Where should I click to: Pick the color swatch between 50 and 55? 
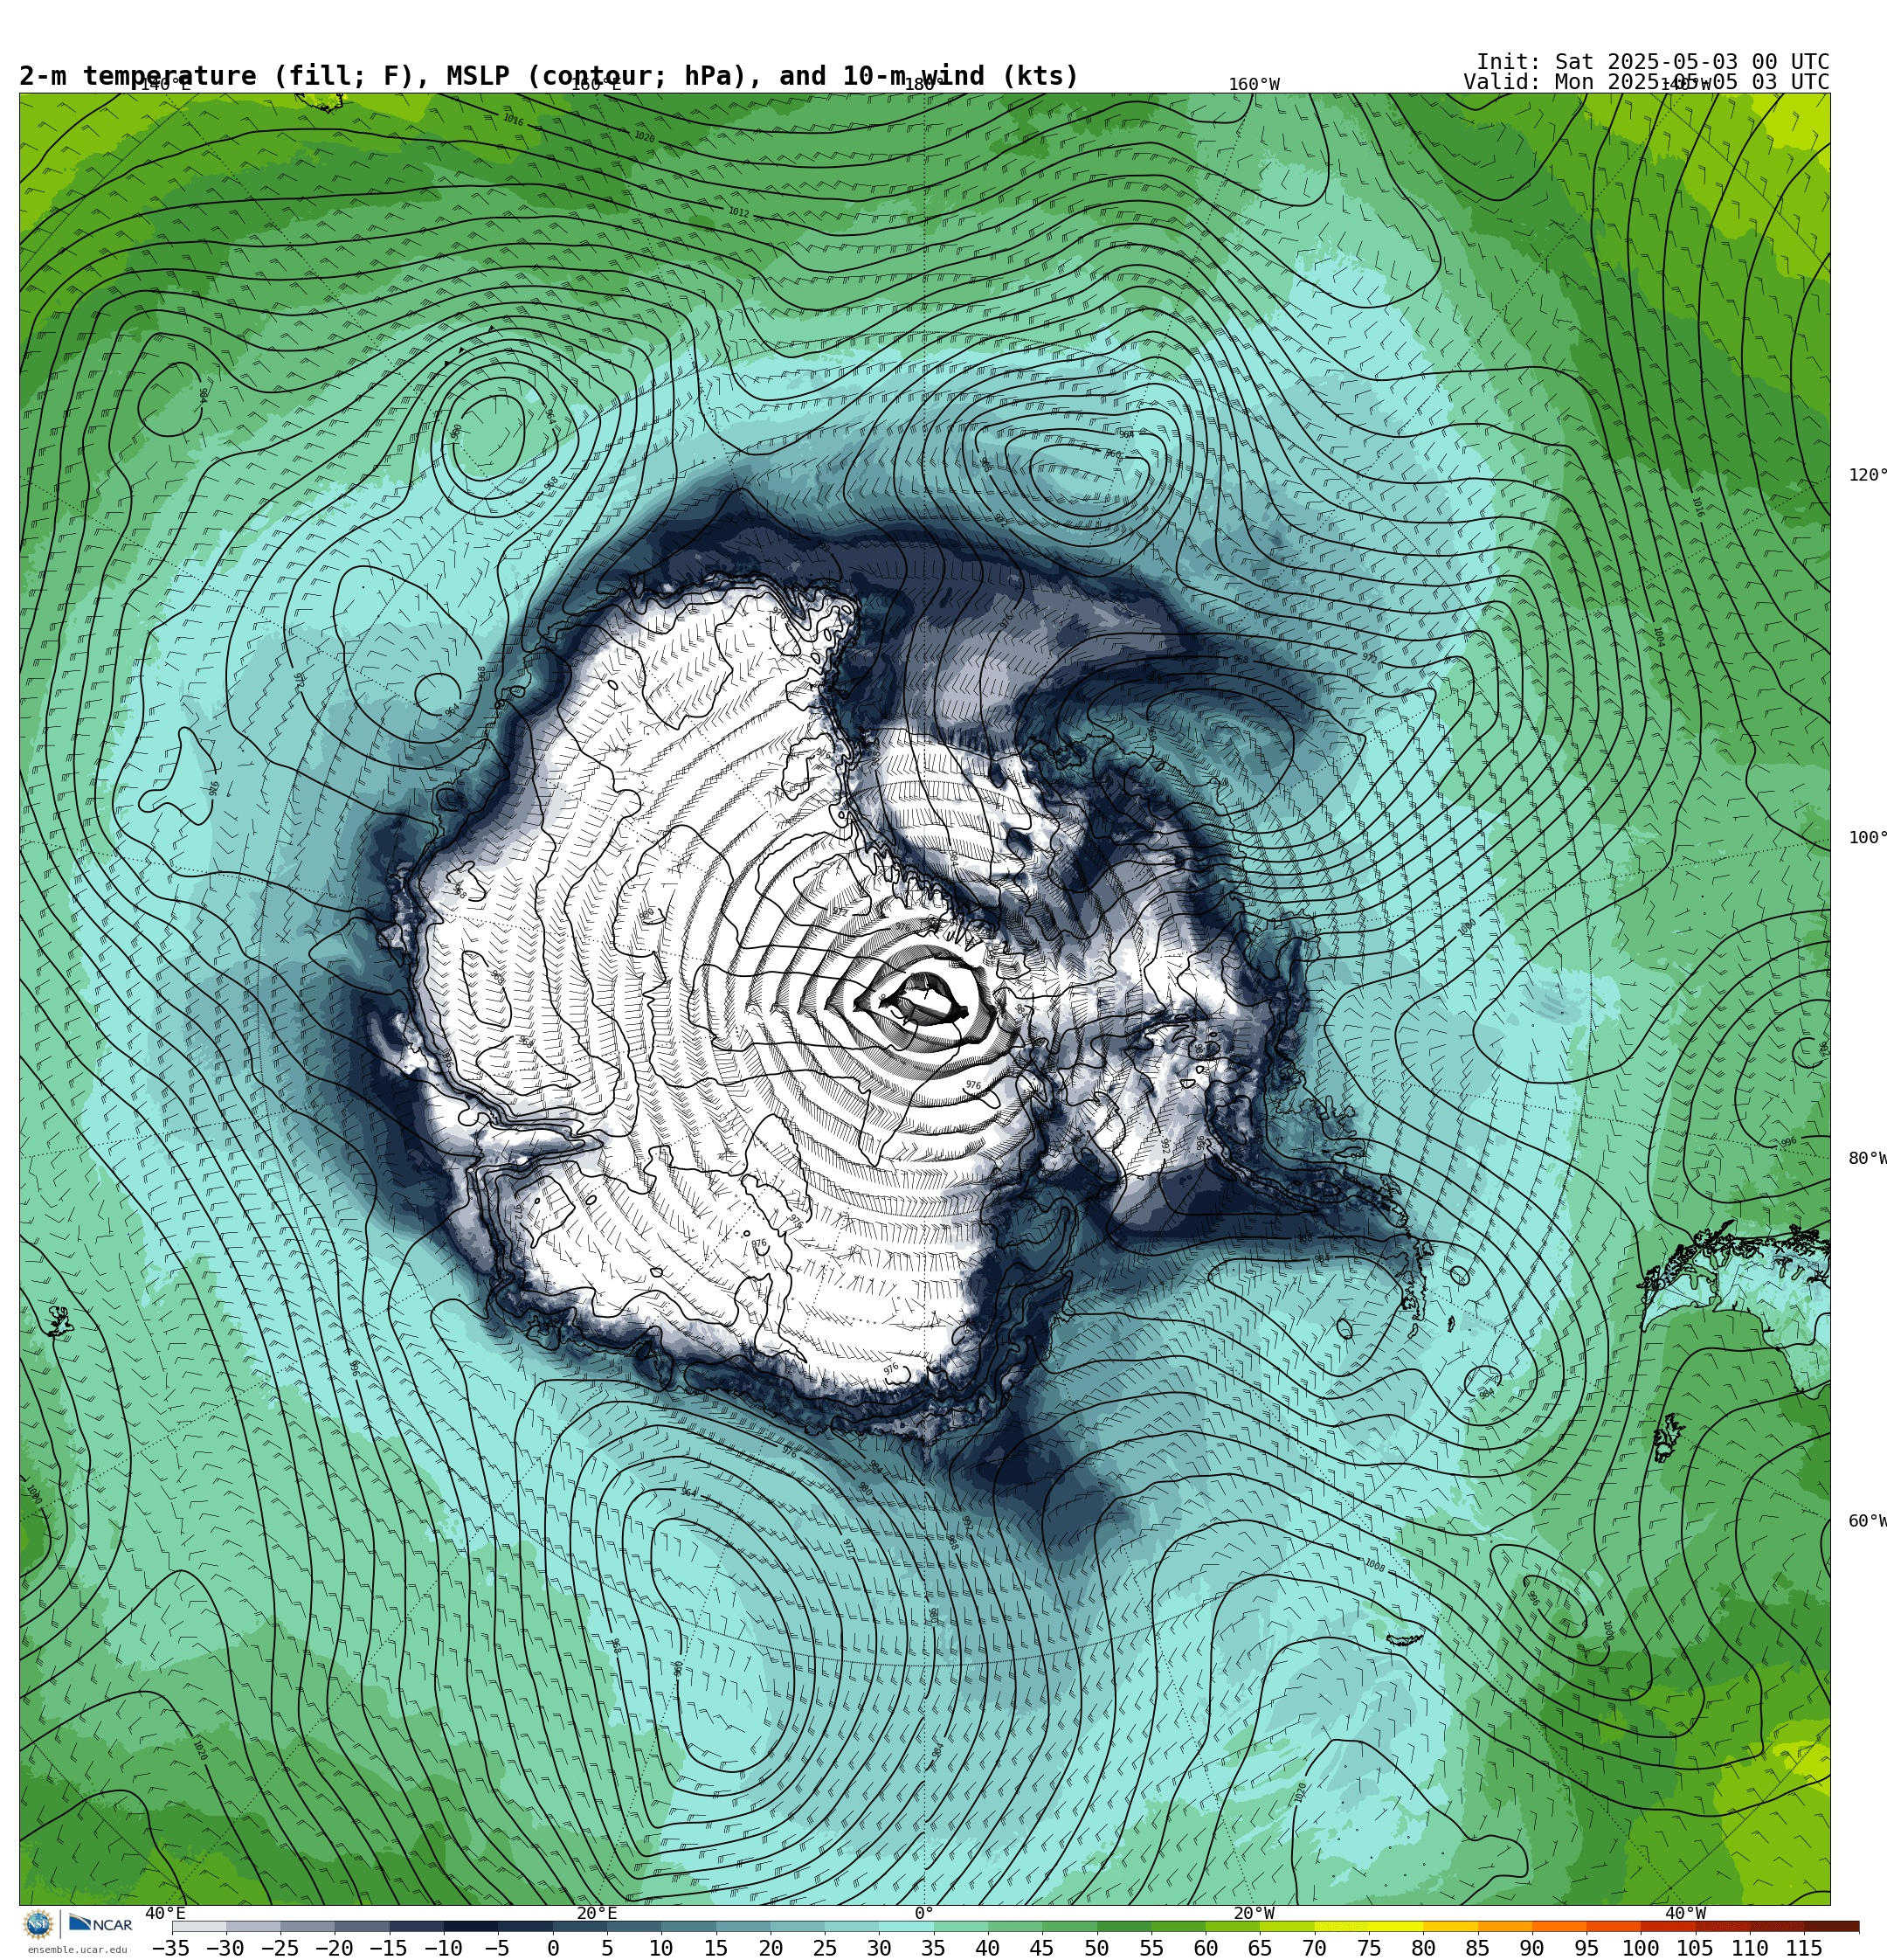click(1124, 1926)
